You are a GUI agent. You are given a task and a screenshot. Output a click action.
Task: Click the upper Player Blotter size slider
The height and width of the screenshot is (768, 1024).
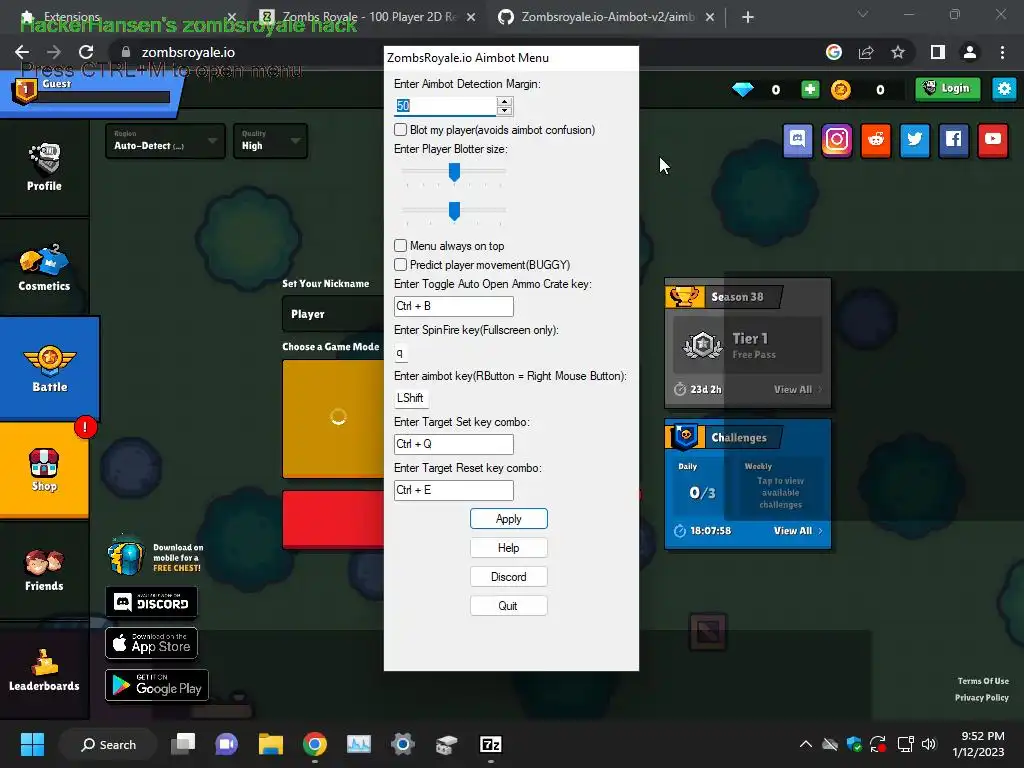[x=454, y=172]
